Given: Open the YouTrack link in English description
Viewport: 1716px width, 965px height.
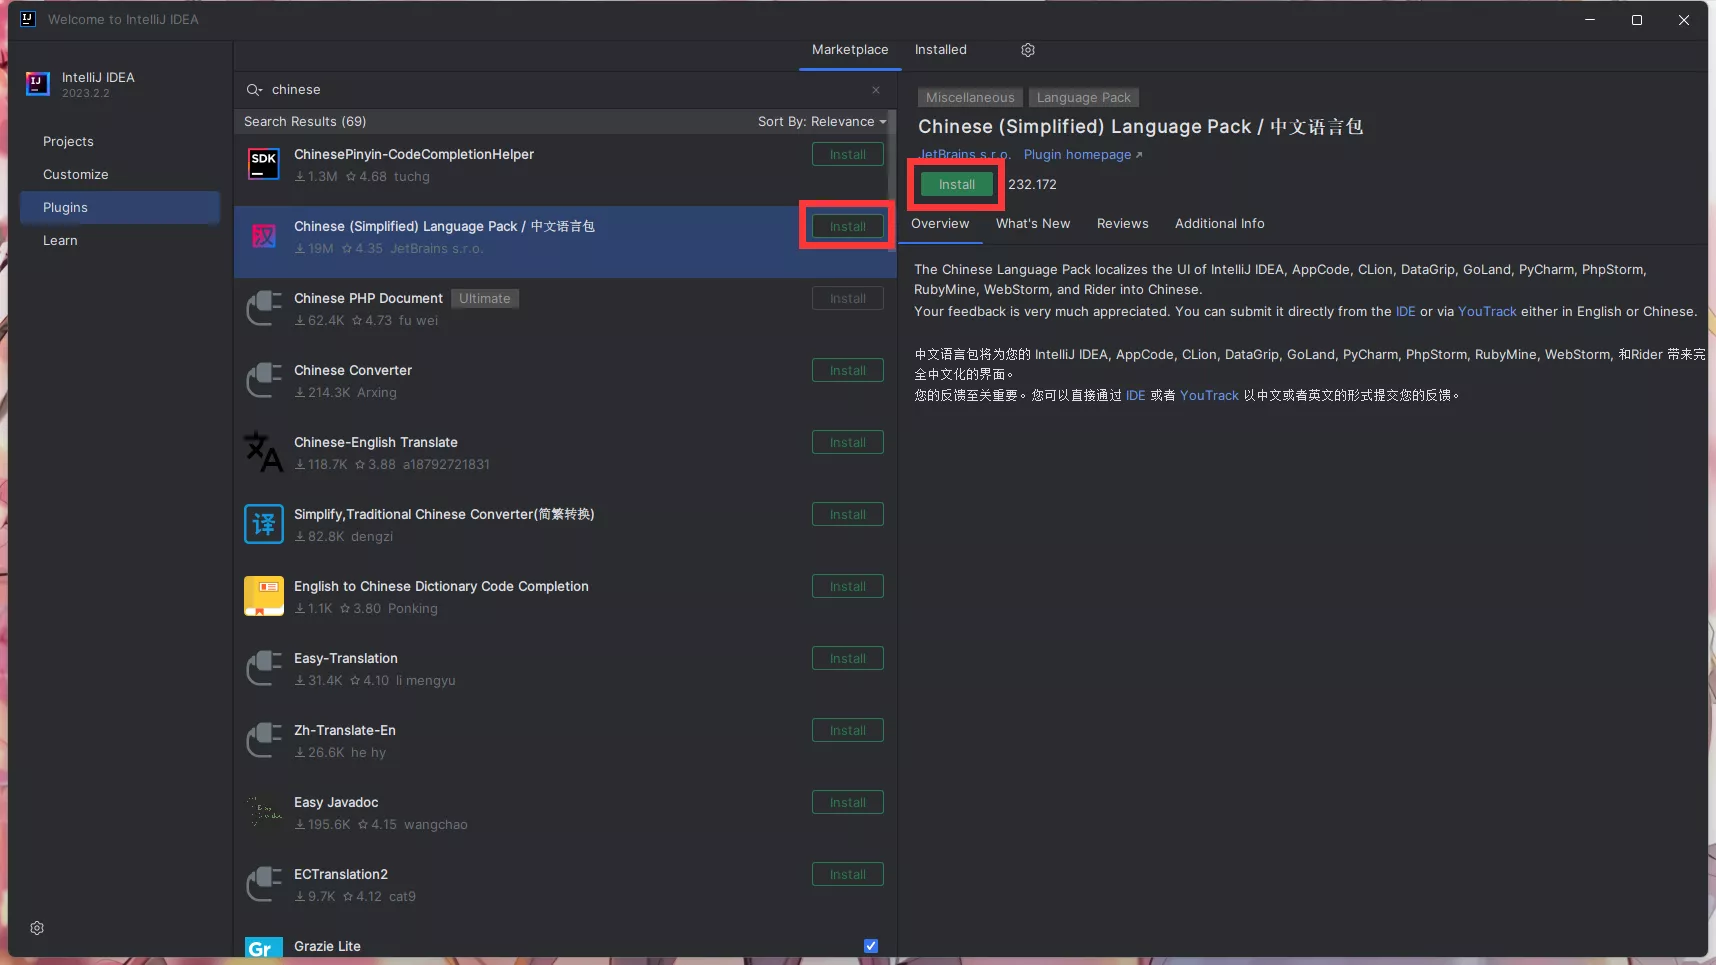Looking at the screenshot, I should tap(1487, 312).
